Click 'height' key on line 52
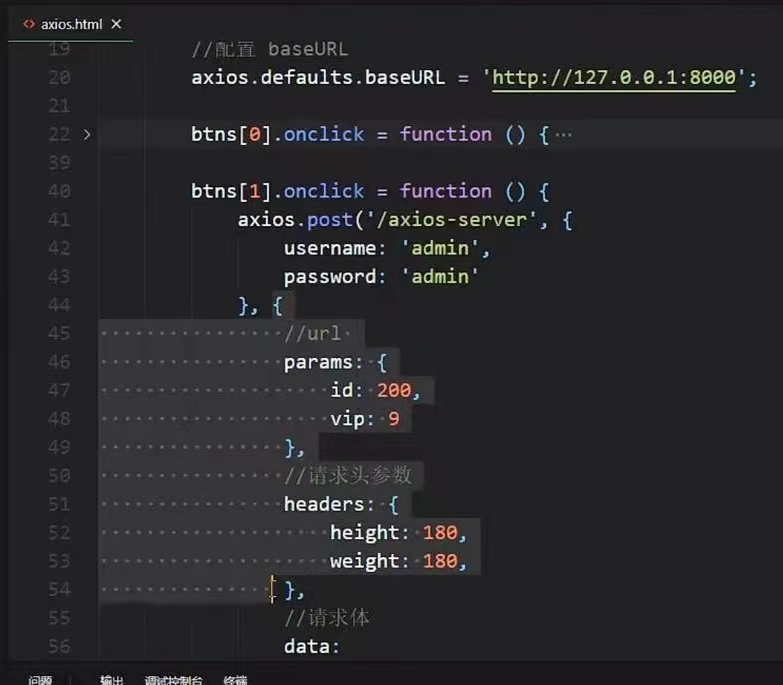The height and width of the screenshot is (685, 783). point(365,533)
